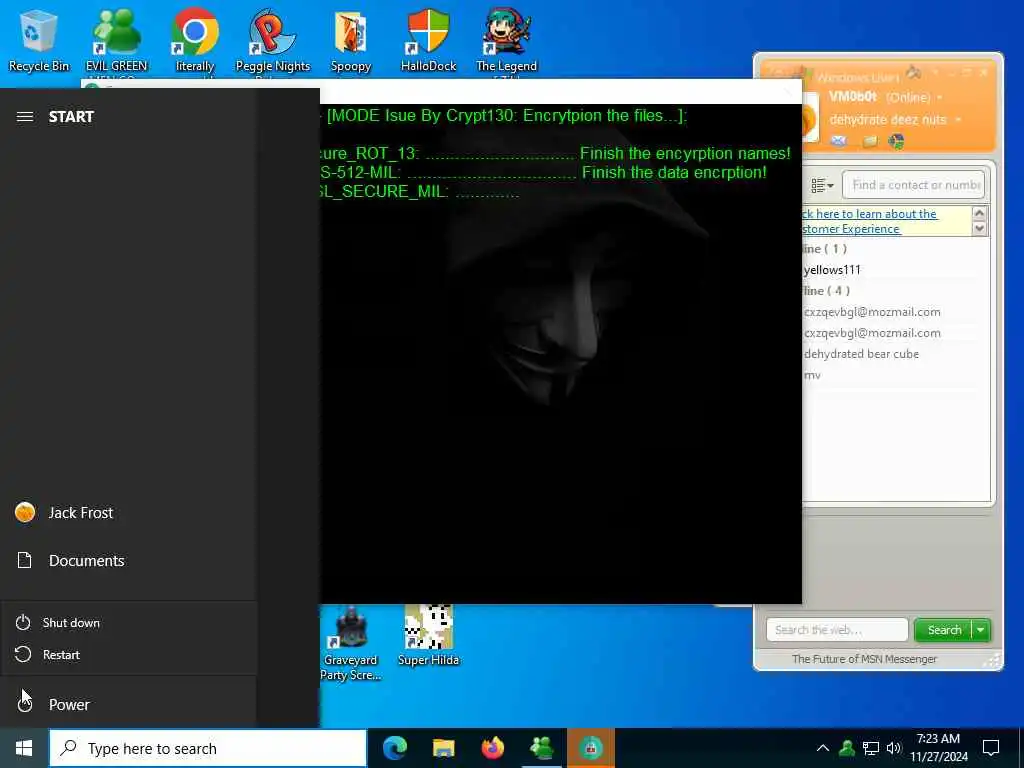The width and height of the screenshot is (1024, 768).
Task: Collapse the Online (1) contact group
Action: pos(825,249)
